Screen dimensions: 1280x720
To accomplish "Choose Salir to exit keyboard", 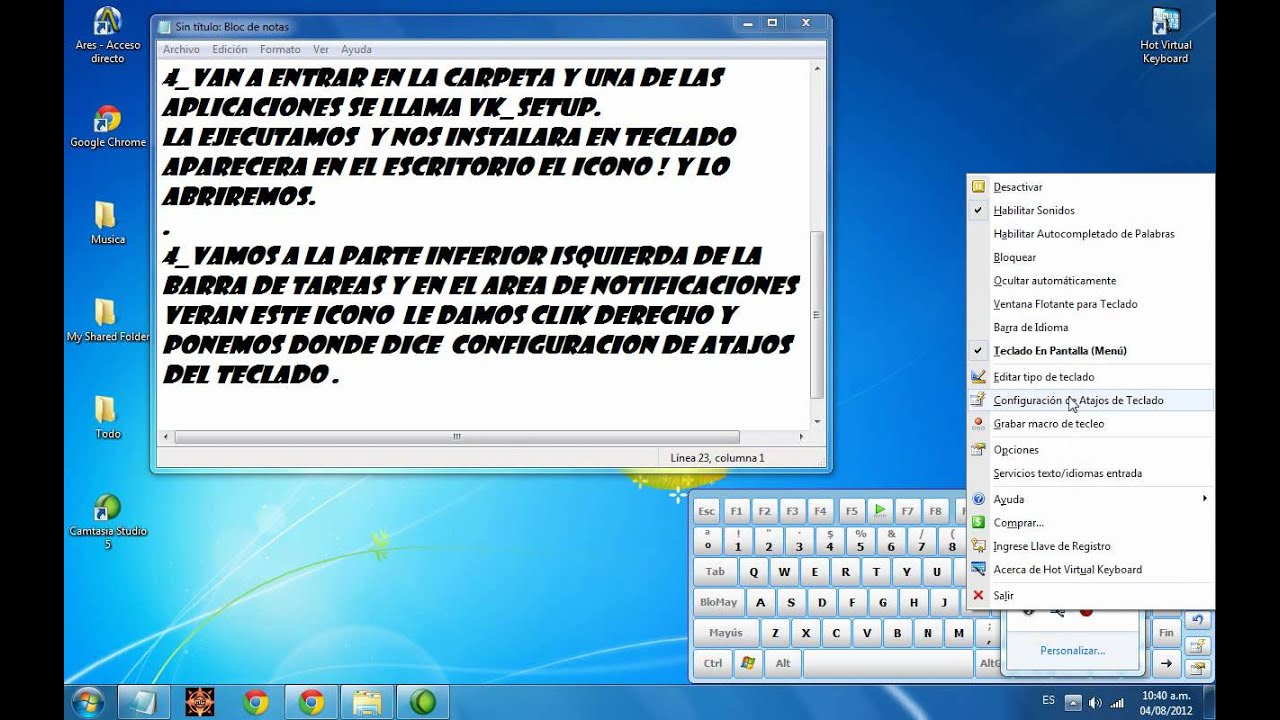I will click(1090, 595).
